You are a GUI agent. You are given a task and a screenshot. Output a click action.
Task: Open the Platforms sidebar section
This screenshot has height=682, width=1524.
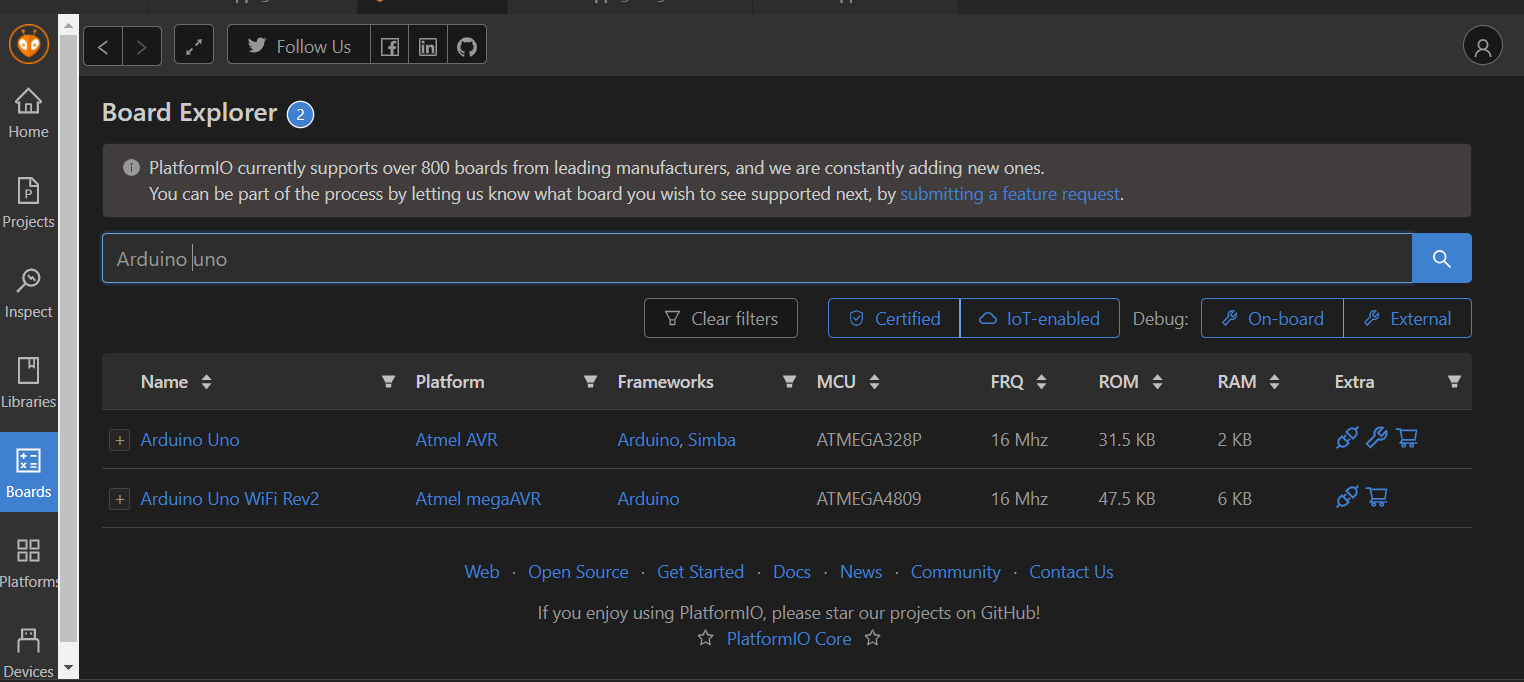pyautogui.click(x=29, y=564)
